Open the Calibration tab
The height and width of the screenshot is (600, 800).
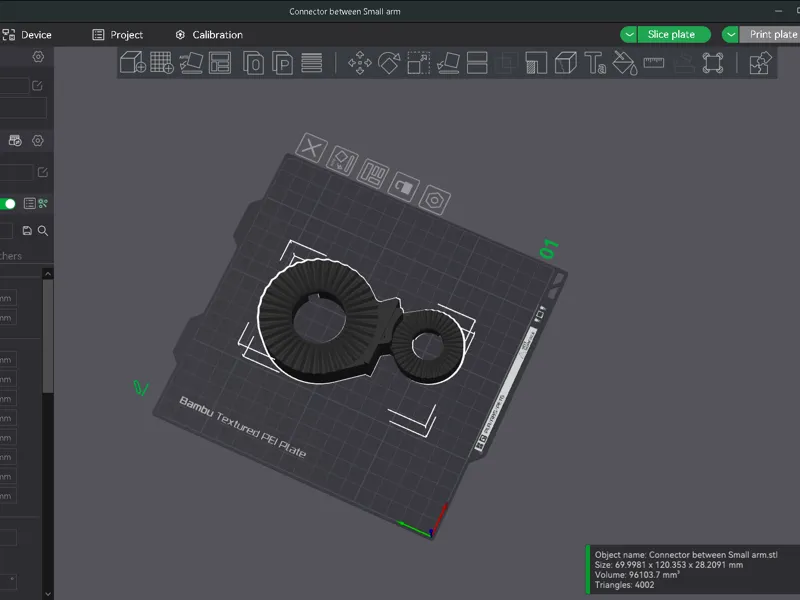[x=209, y=35]
